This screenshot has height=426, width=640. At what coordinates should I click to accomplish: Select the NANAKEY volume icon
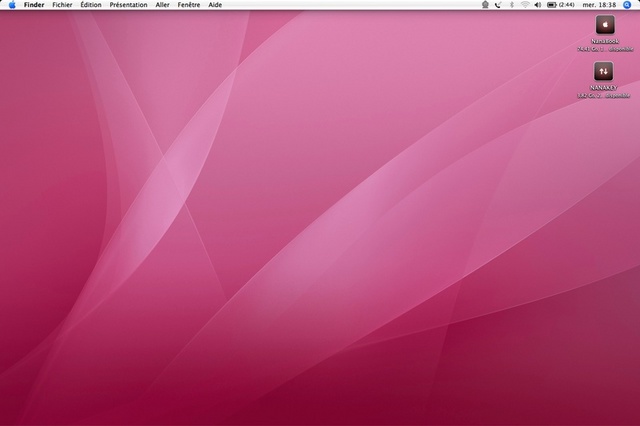[x=604, y=71]
